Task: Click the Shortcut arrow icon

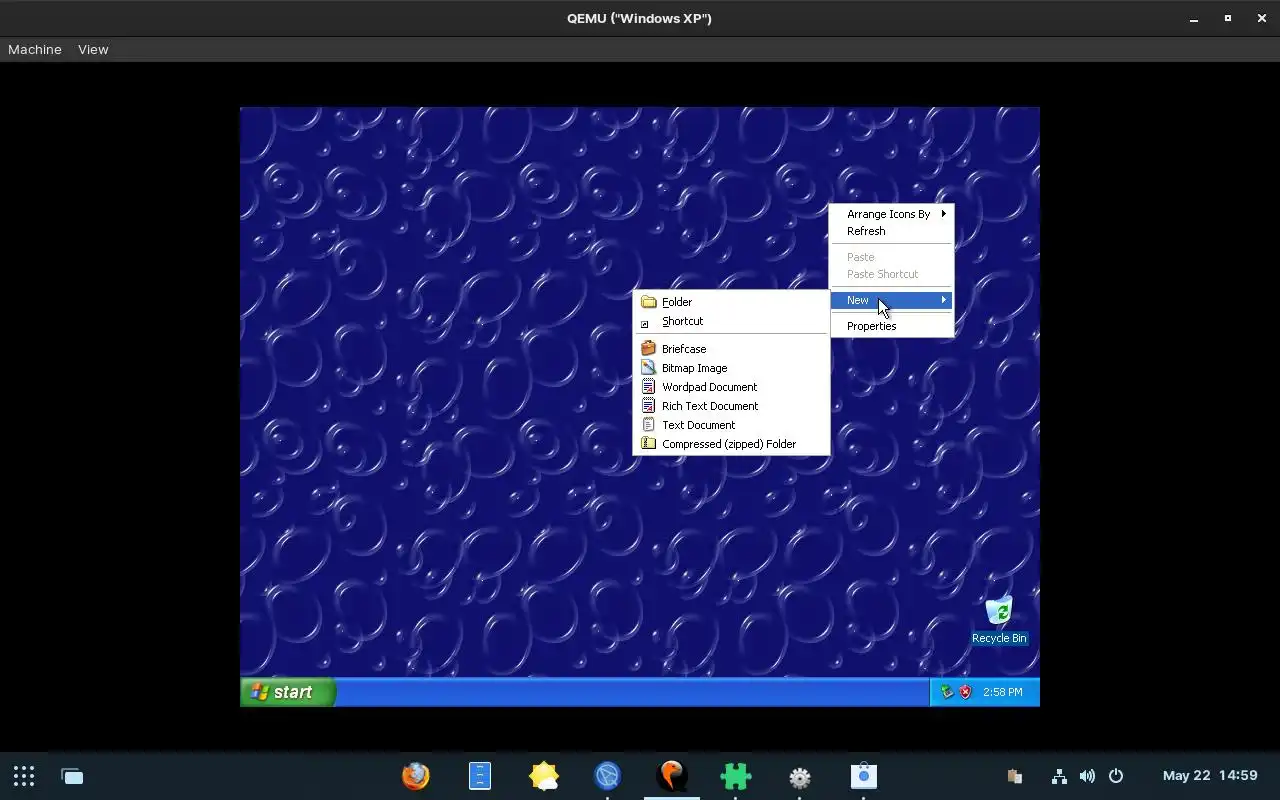Action: tap(645, 324)
